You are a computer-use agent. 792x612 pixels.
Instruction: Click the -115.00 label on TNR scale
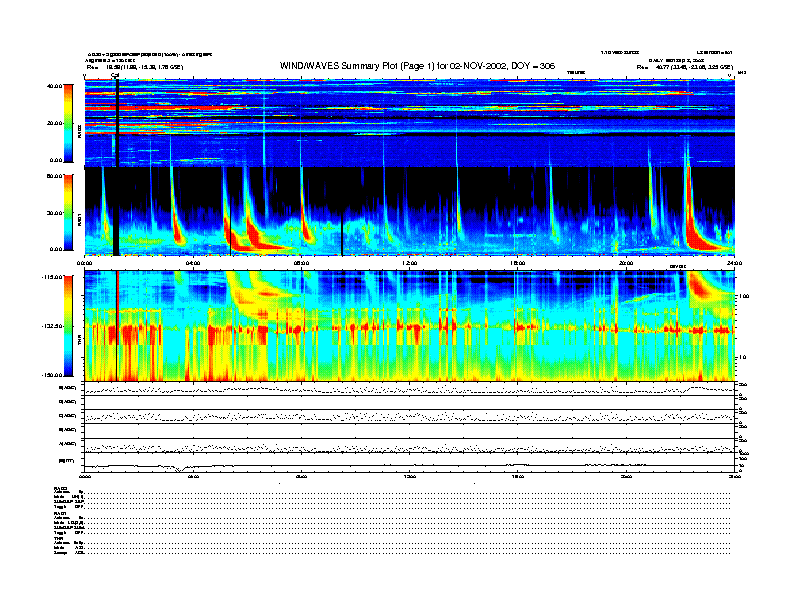point(53,277)
